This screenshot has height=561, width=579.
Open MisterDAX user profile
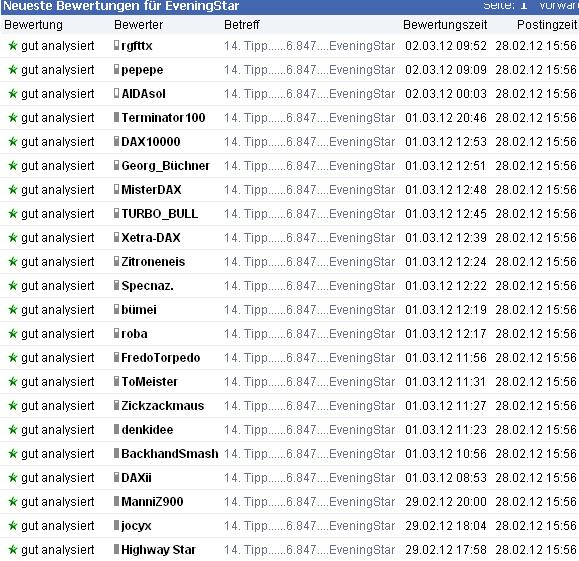(x=151, y=190)
